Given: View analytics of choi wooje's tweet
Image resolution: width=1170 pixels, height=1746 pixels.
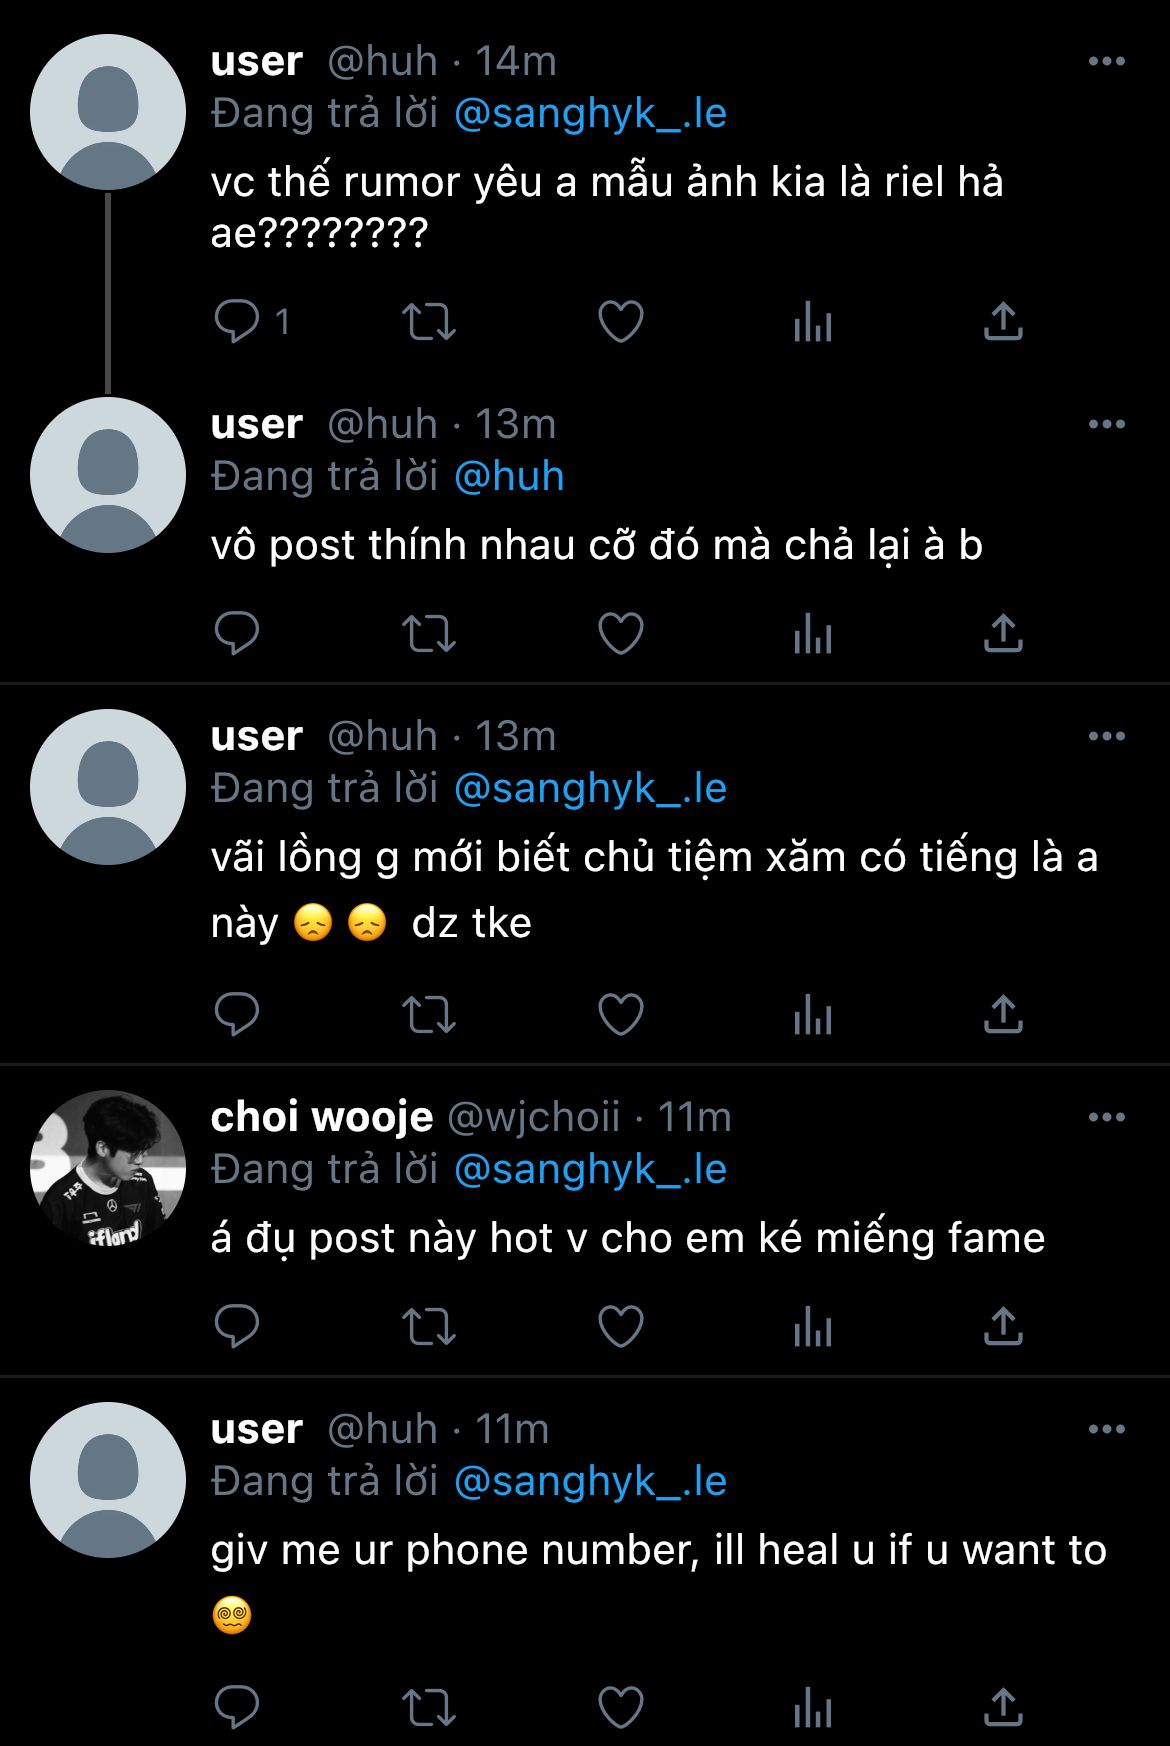Looking at the screenshot, I should (812, 1328).
